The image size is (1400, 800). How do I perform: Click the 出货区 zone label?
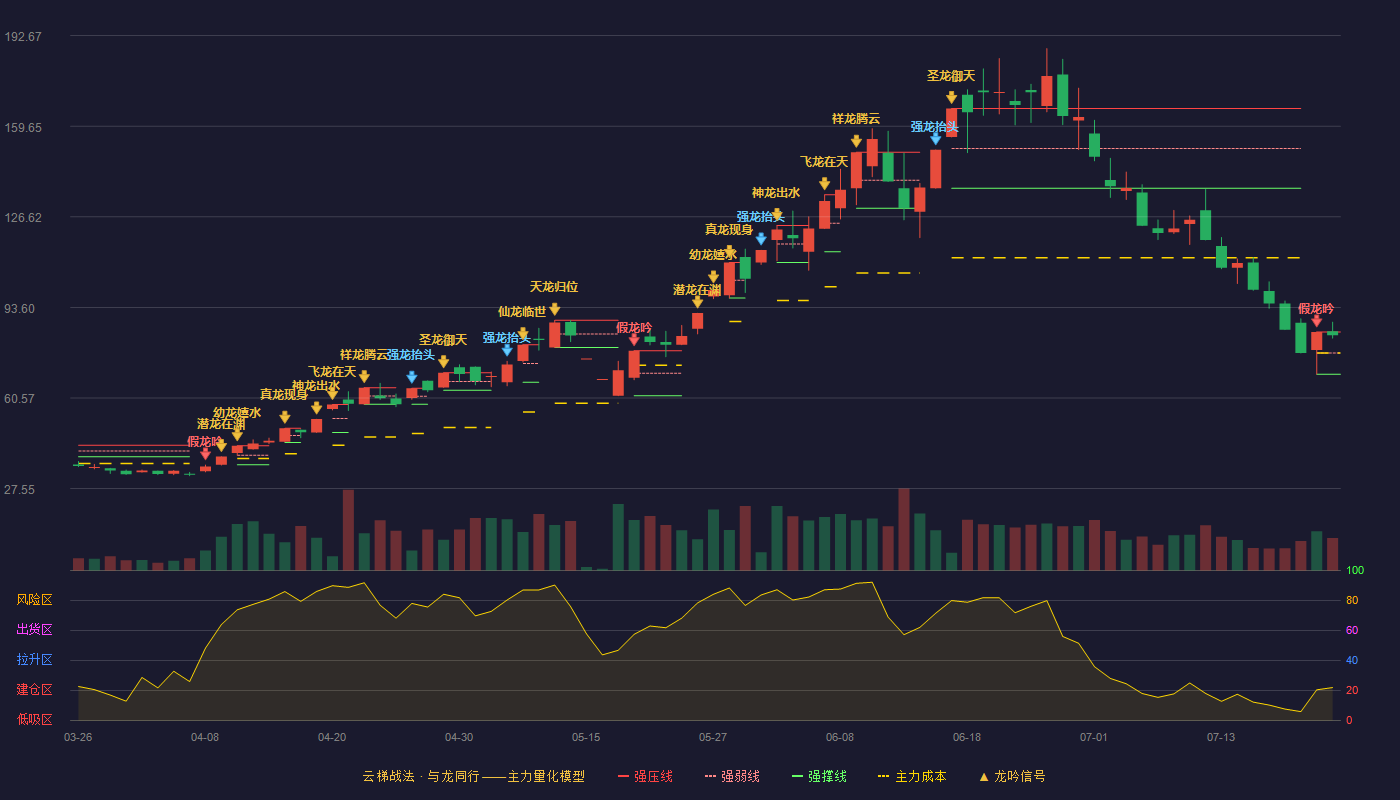(x=34, y=630)
